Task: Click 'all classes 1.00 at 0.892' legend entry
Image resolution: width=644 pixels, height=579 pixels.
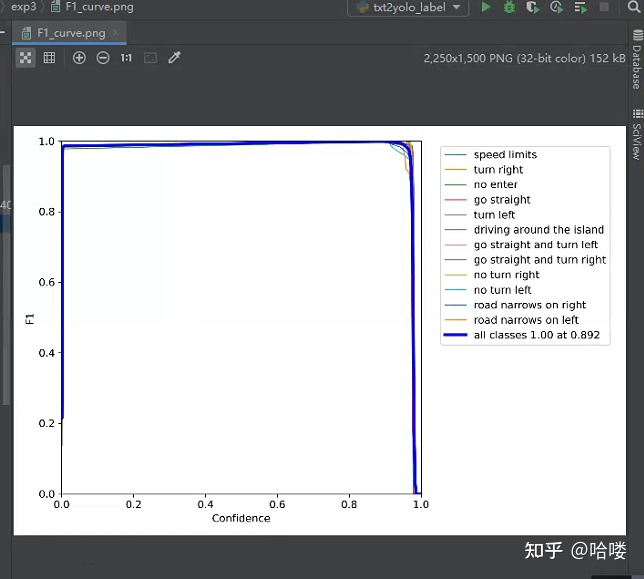Action: click(522, 335)
